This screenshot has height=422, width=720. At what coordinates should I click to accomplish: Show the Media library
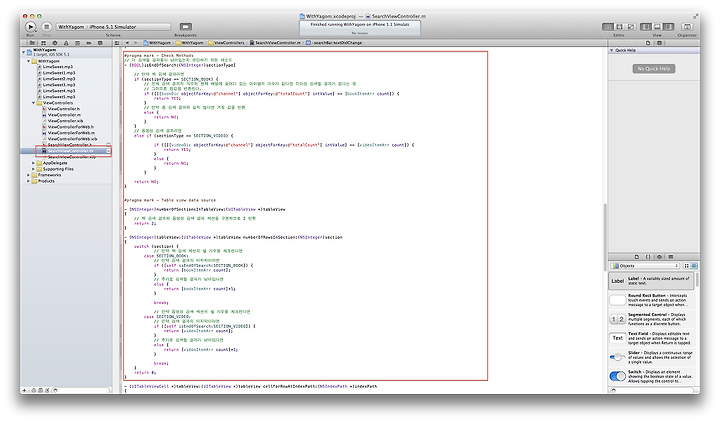[671, 257]
